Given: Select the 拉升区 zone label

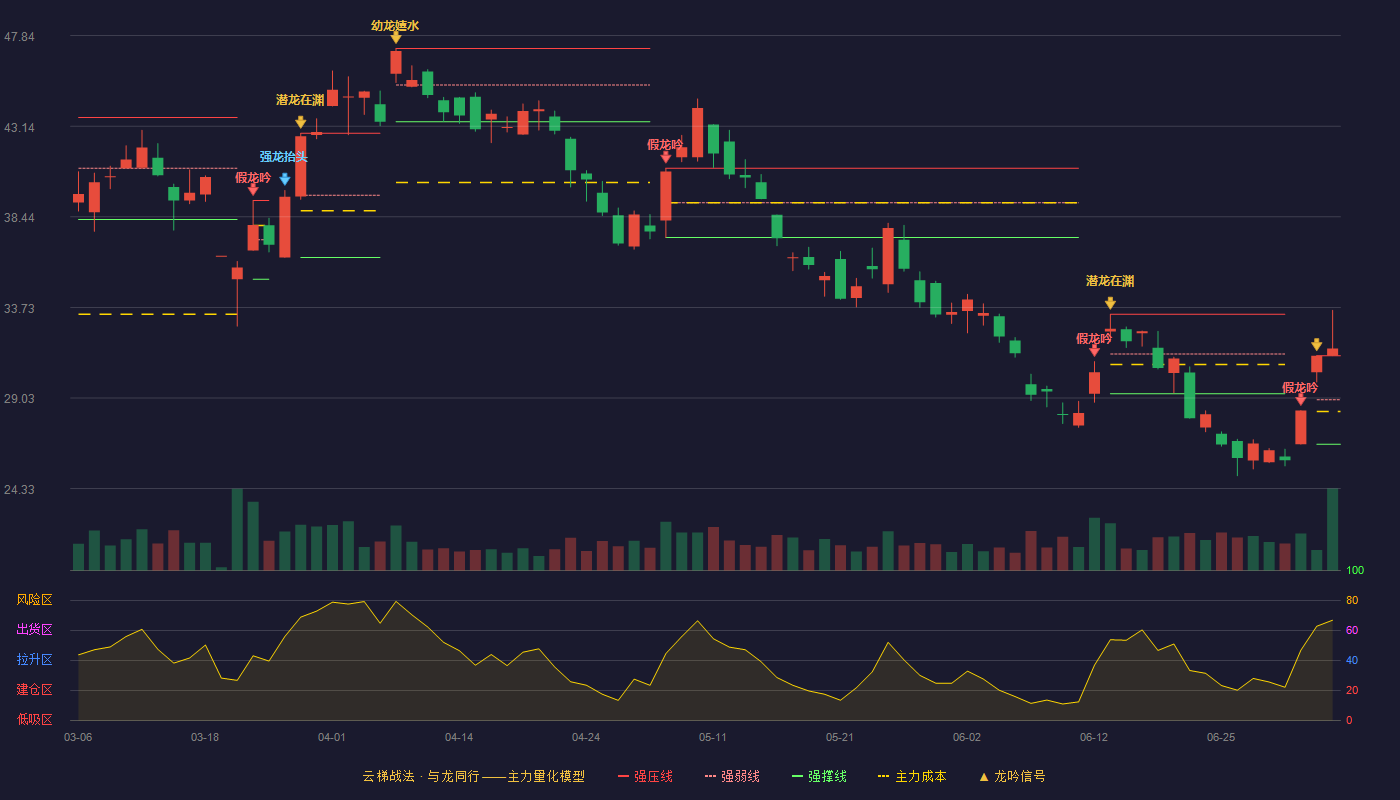Looking at the screenshot, I should point(34,660).
